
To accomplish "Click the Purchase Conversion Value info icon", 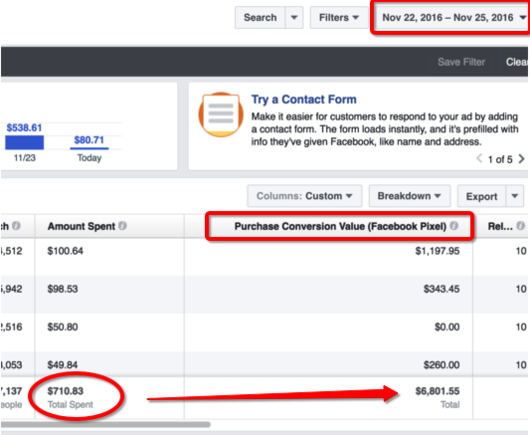I will click(455, 226).
